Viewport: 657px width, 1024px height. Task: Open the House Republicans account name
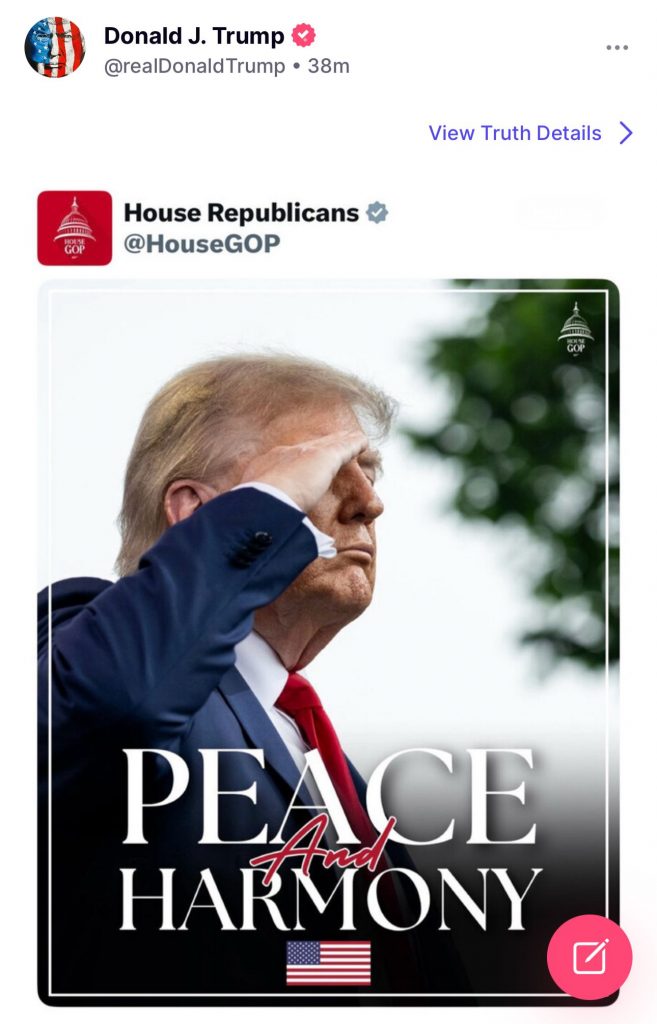(x=241, y=212)
